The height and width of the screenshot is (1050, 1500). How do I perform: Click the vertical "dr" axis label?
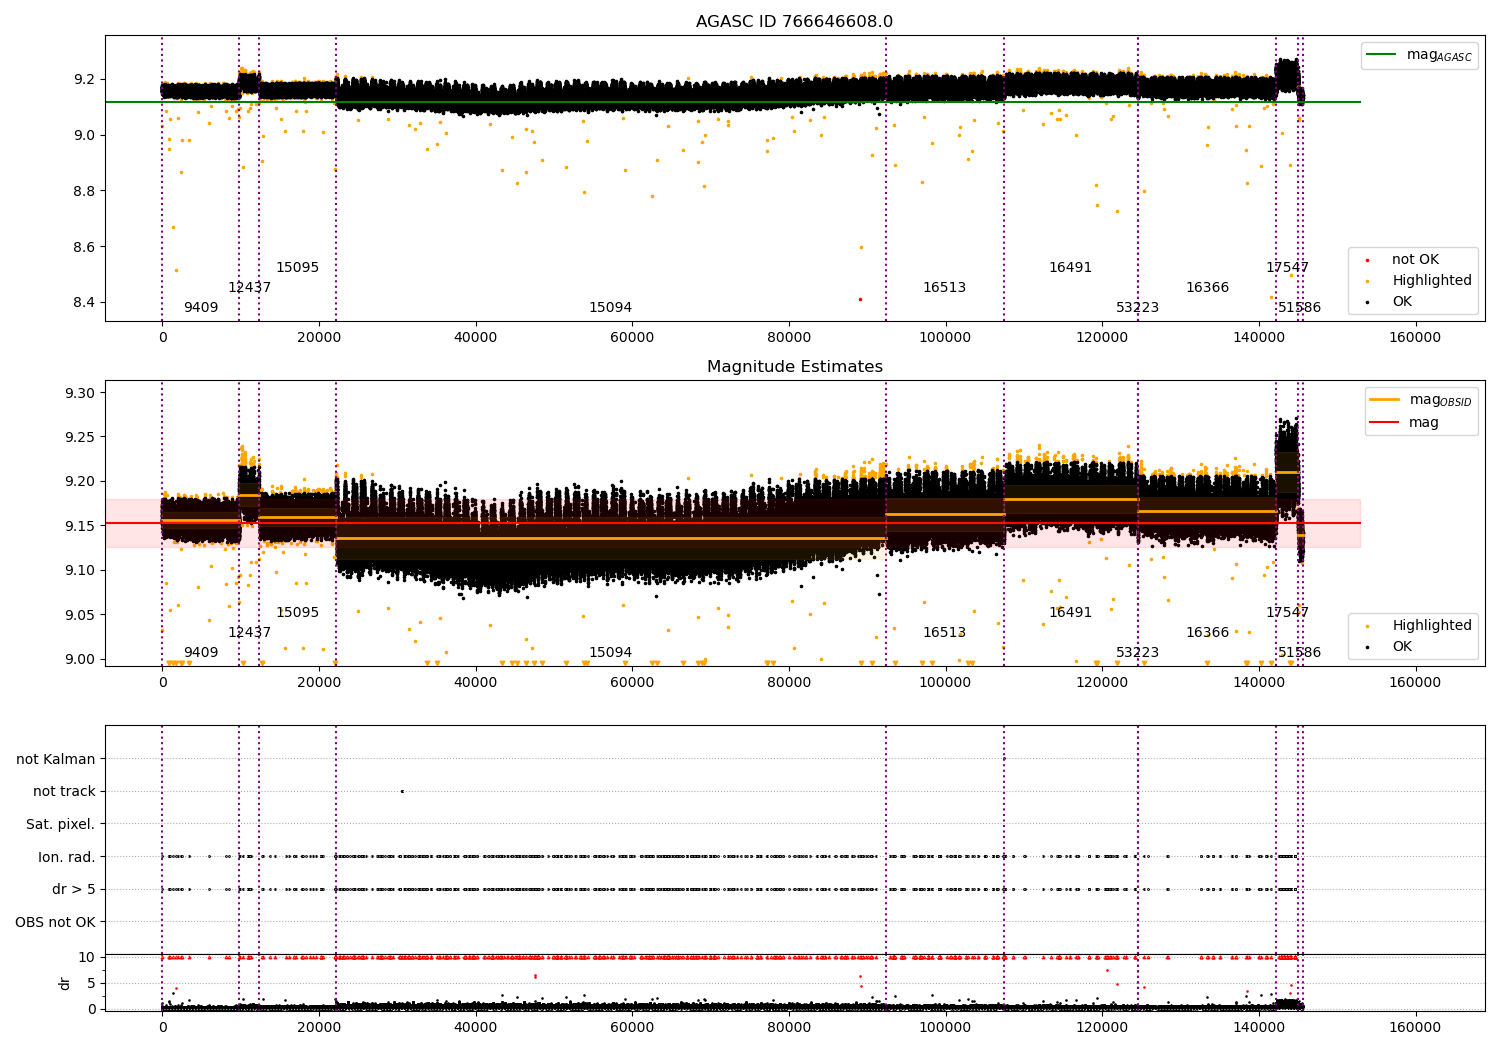[x=65, y=983]
